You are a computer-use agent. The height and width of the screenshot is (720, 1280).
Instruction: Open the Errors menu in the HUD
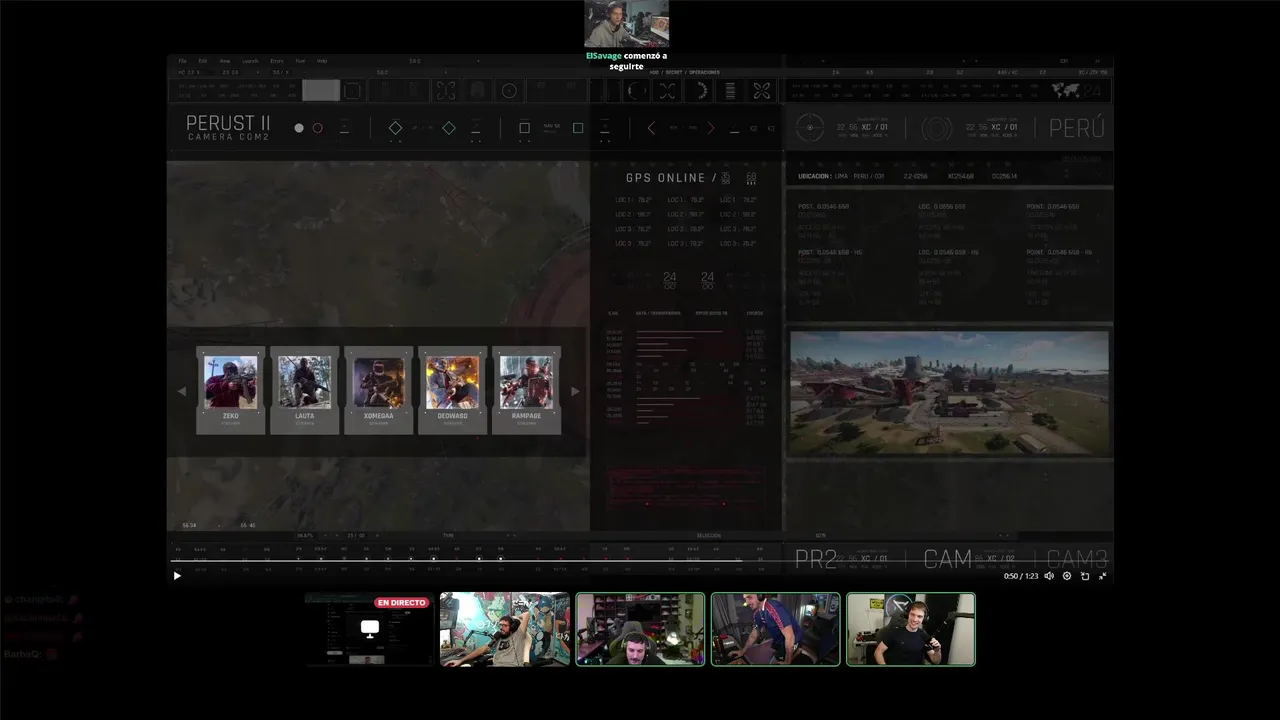point(277,61)
